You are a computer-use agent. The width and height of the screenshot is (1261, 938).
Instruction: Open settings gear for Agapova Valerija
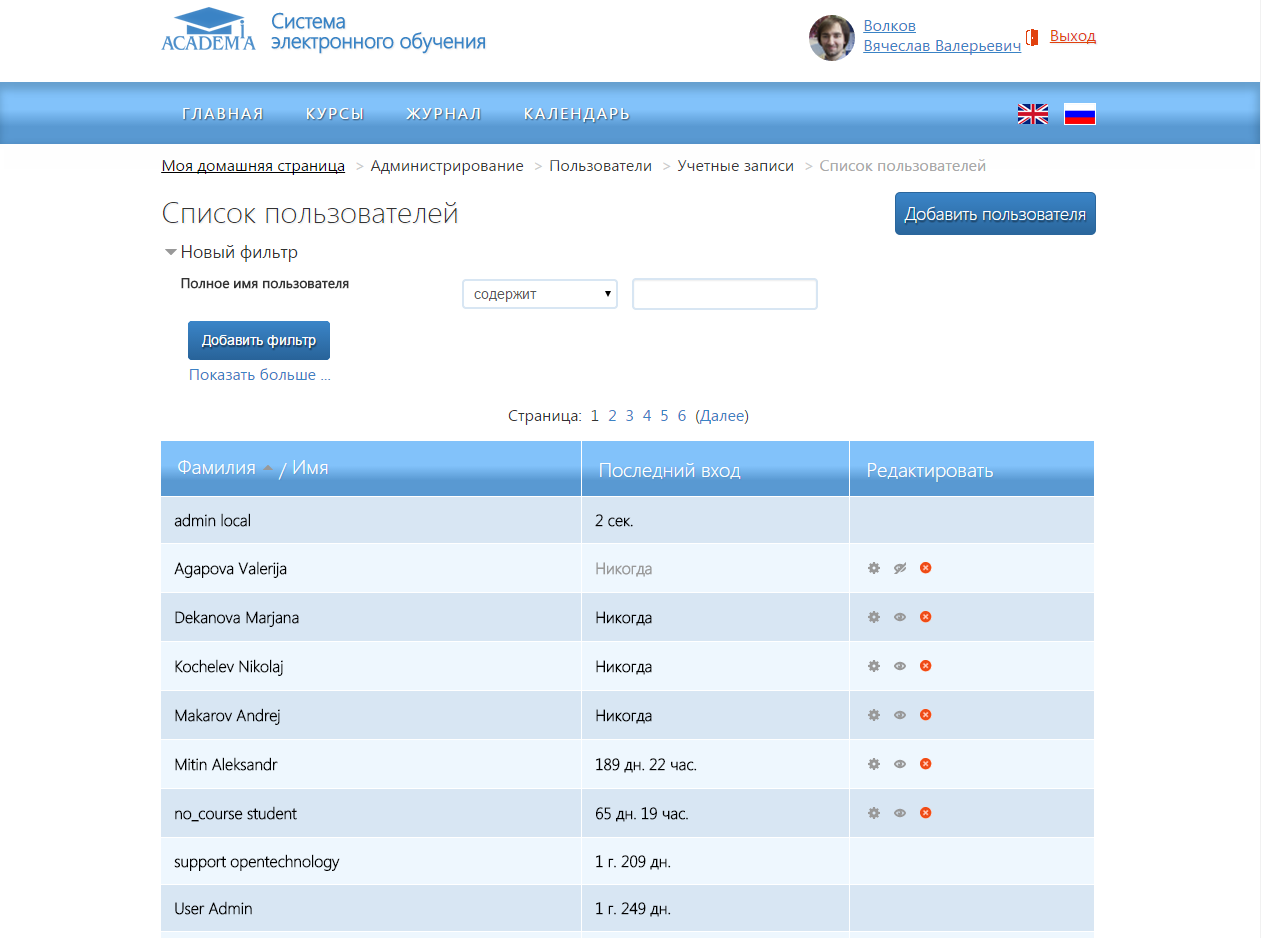click(873, 568)
